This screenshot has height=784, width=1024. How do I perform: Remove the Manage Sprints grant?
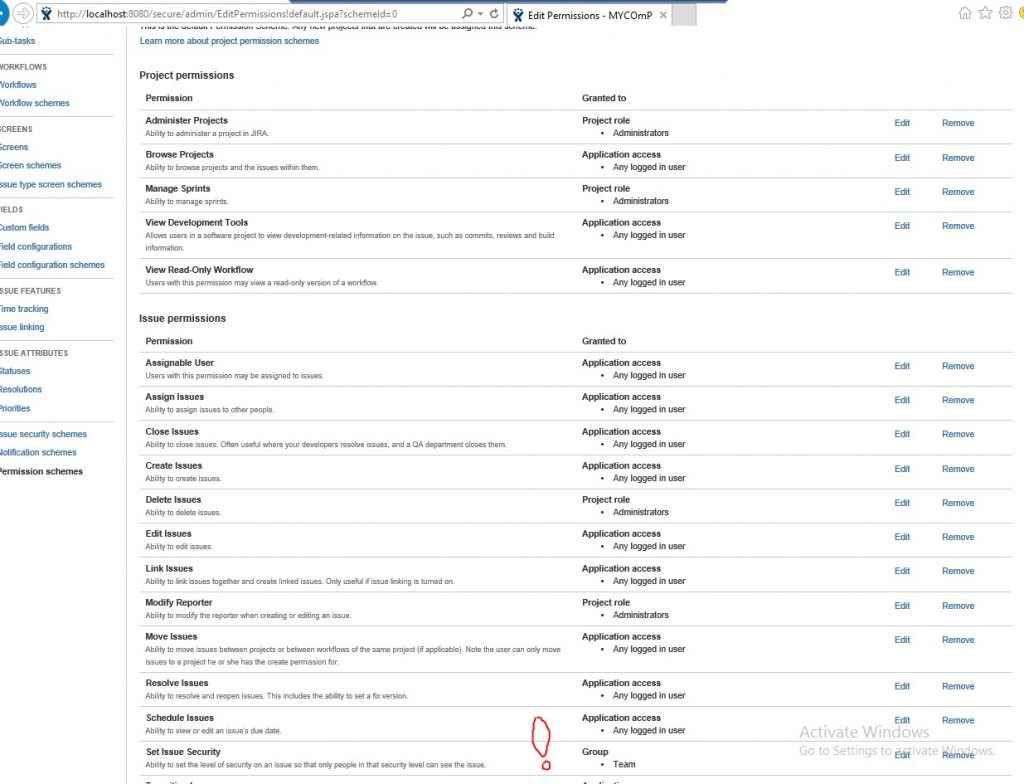click(958, 191)
